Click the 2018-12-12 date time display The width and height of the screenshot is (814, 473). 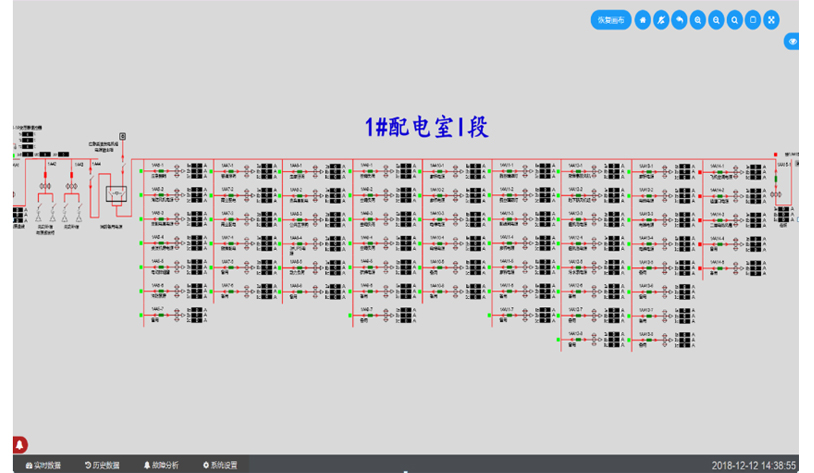point(753,465)
